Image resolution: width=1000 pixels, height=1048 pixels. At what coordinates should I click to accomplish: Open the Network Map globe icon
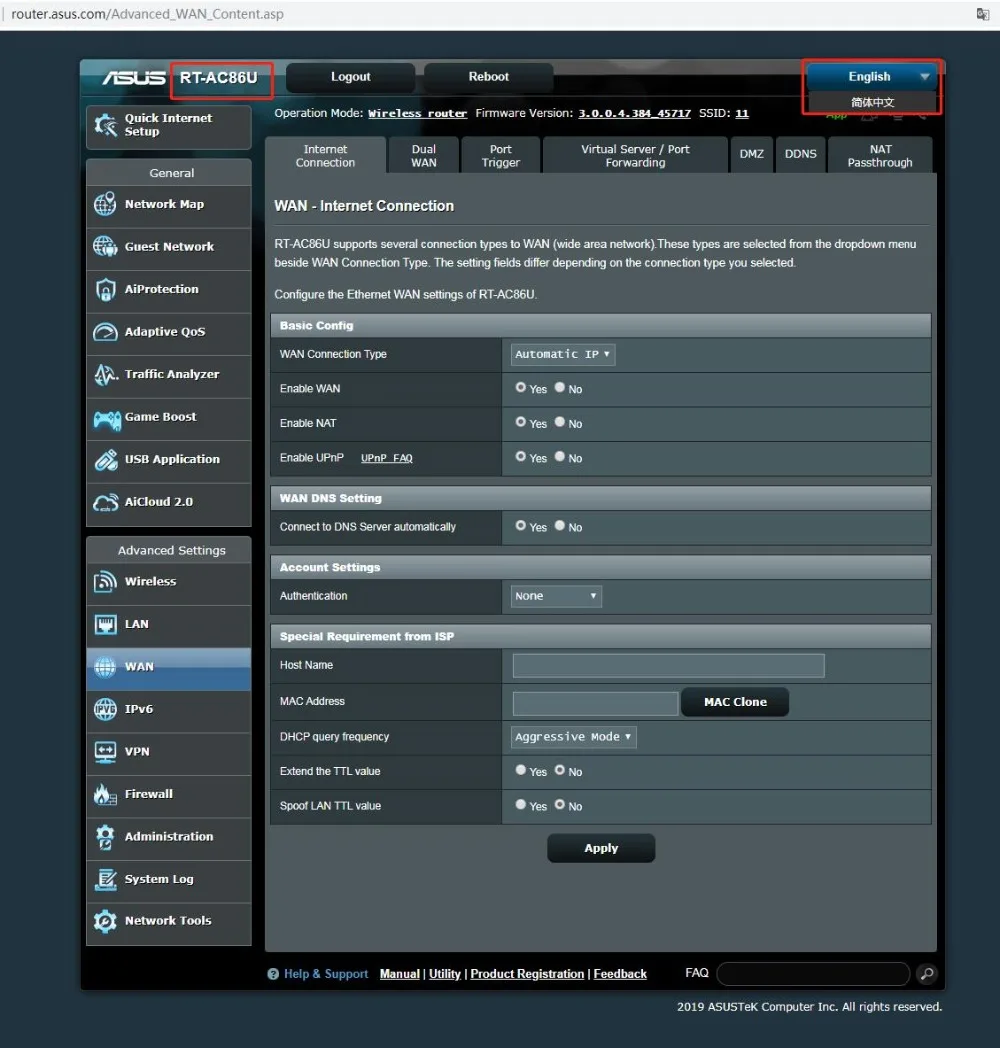106,205
